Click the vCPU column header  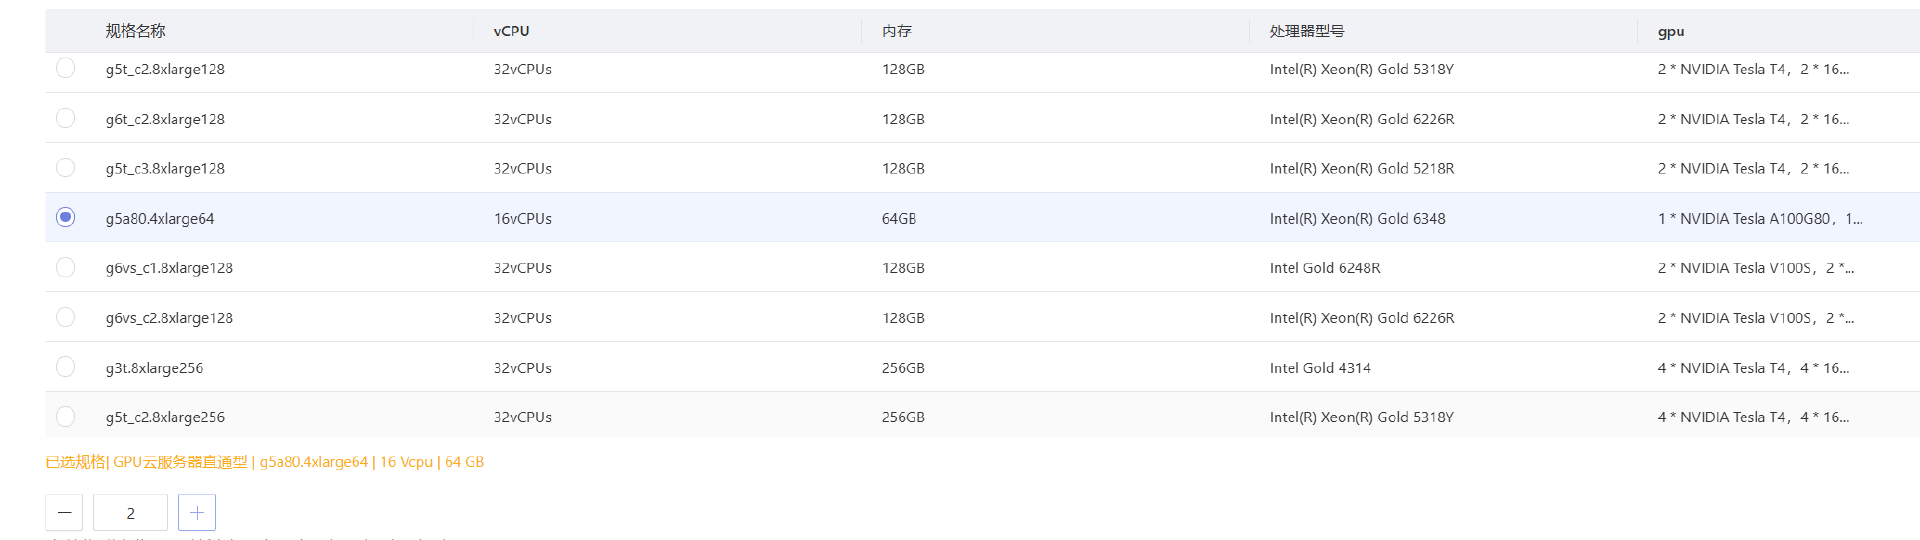pos(511,31)
